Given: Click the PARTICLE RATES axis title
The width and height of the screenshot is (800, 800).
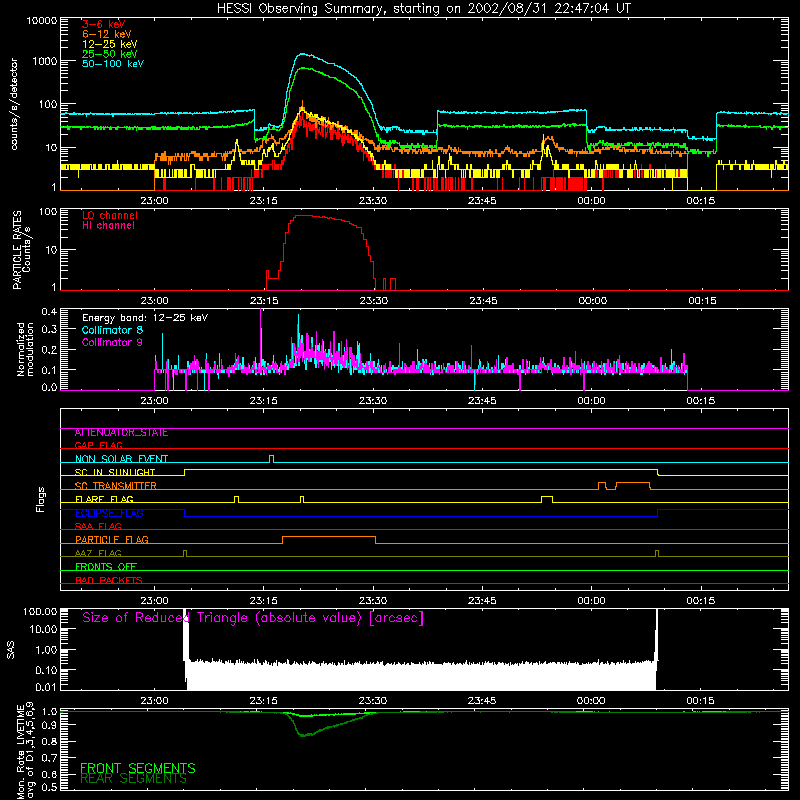Looking at the screenshot, I should pos(21,249).
